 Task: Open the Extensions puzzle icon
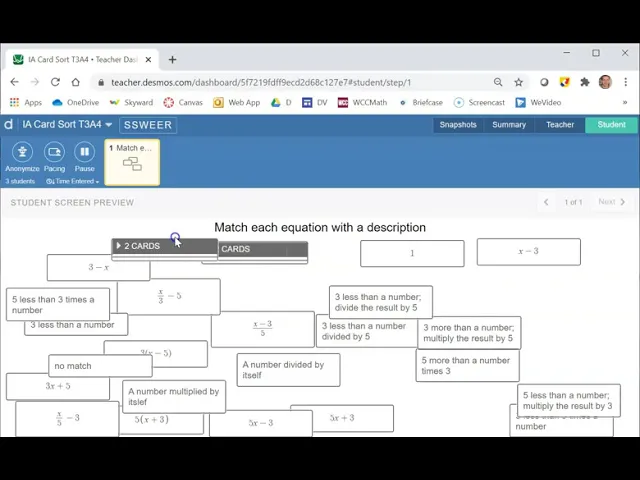pos(584,82)
